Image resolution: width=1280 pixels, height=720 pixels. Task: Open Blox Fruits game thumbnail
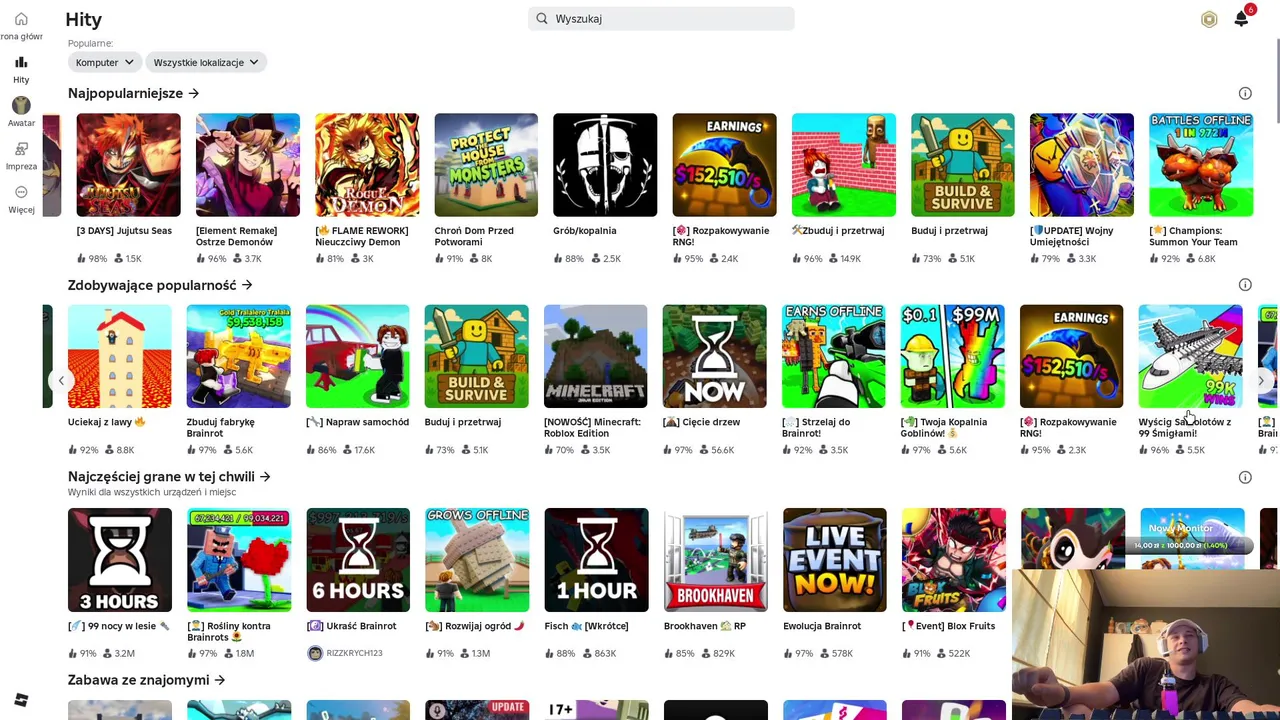click(954, 560)
